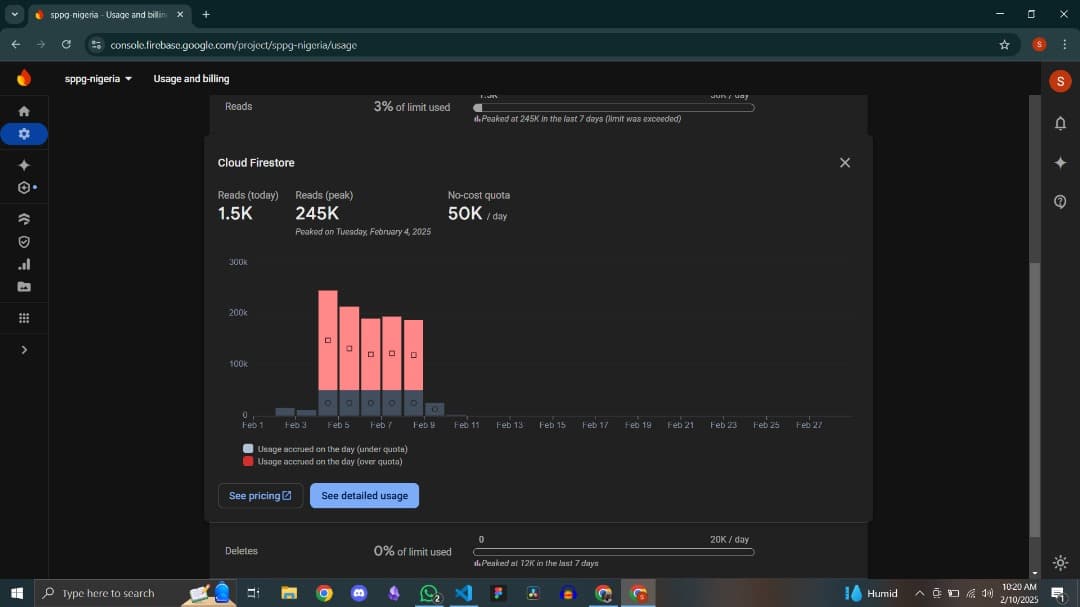The image size is (1080, 607).
Task: Open the Build category hexagon icon
Action: pyautogui.click(x=24, y=187)
